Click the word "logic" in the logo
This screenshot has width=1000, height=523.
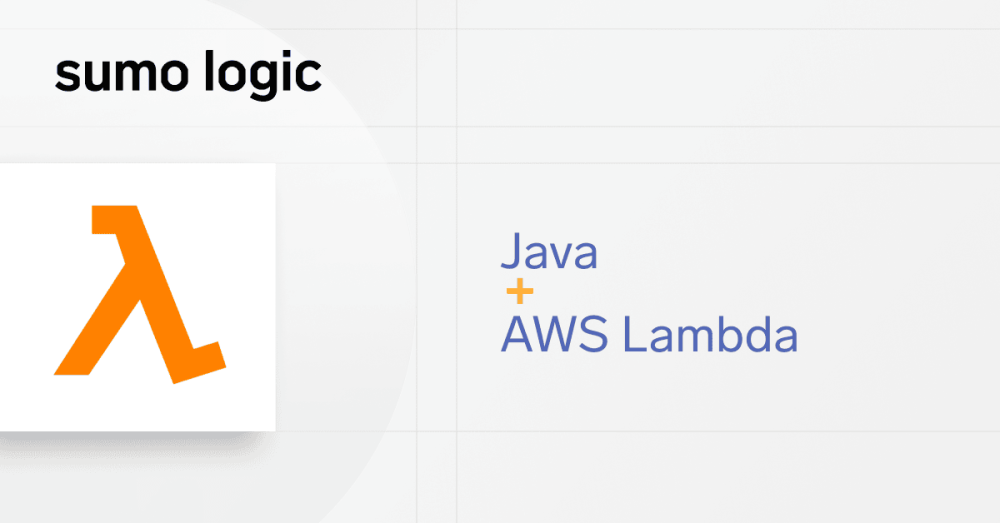263,74
